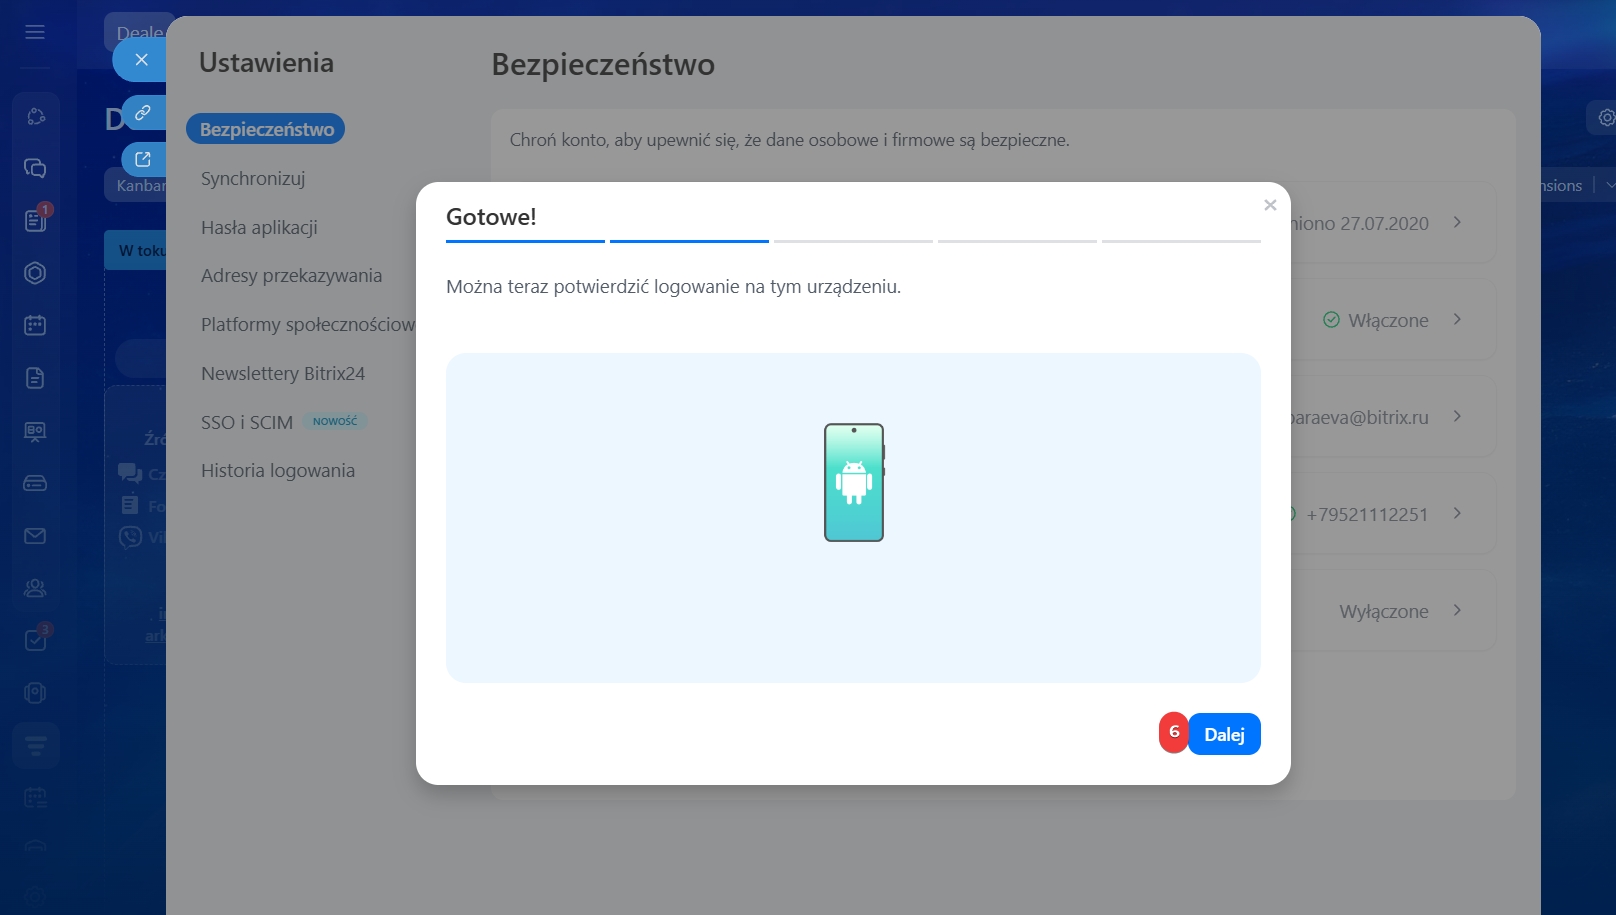1616x915 pixels.
Task: Click the blue copy link icon button
Action: (143, 112)
